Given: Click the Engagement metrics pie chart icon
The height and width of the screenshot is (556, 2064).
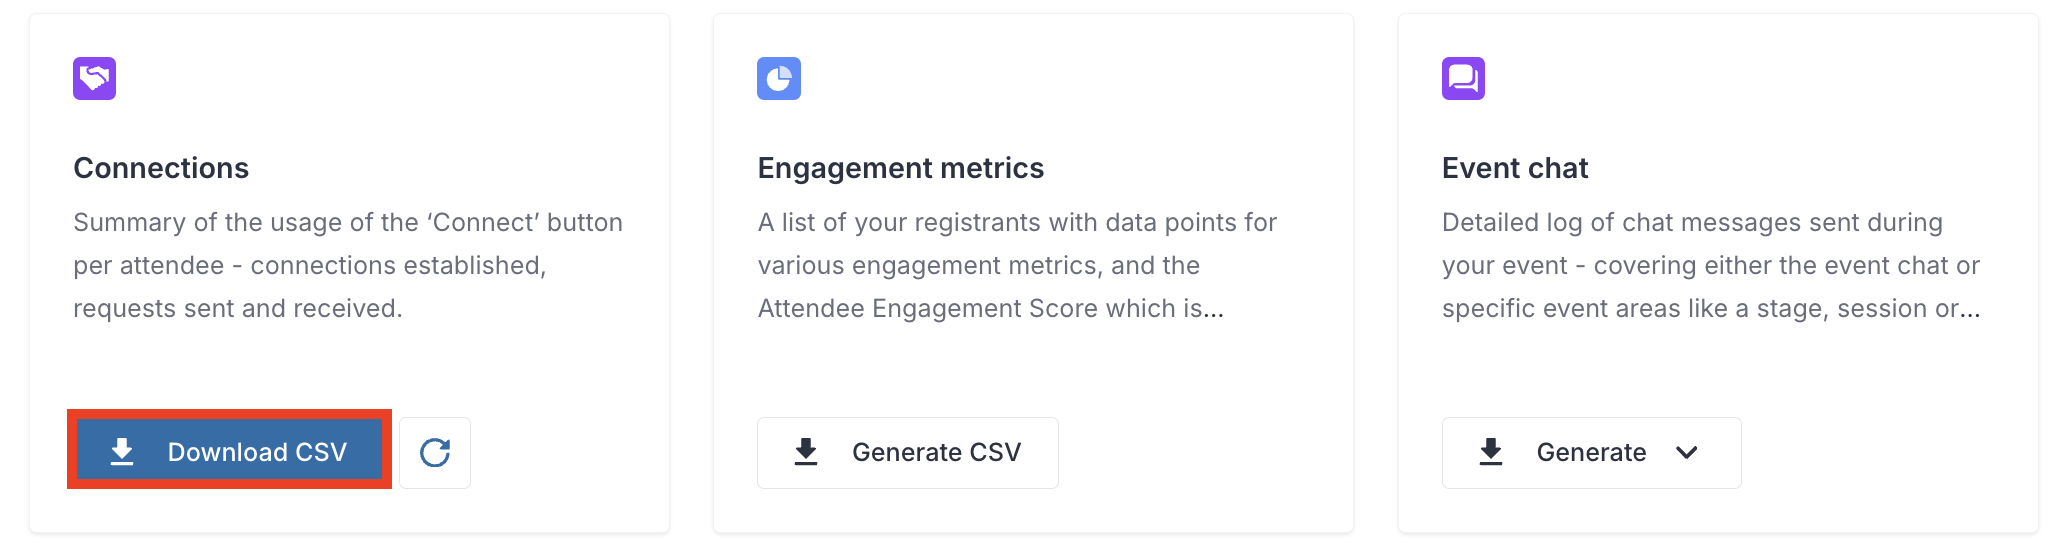Looking at the screenshot, I should 779,78.
